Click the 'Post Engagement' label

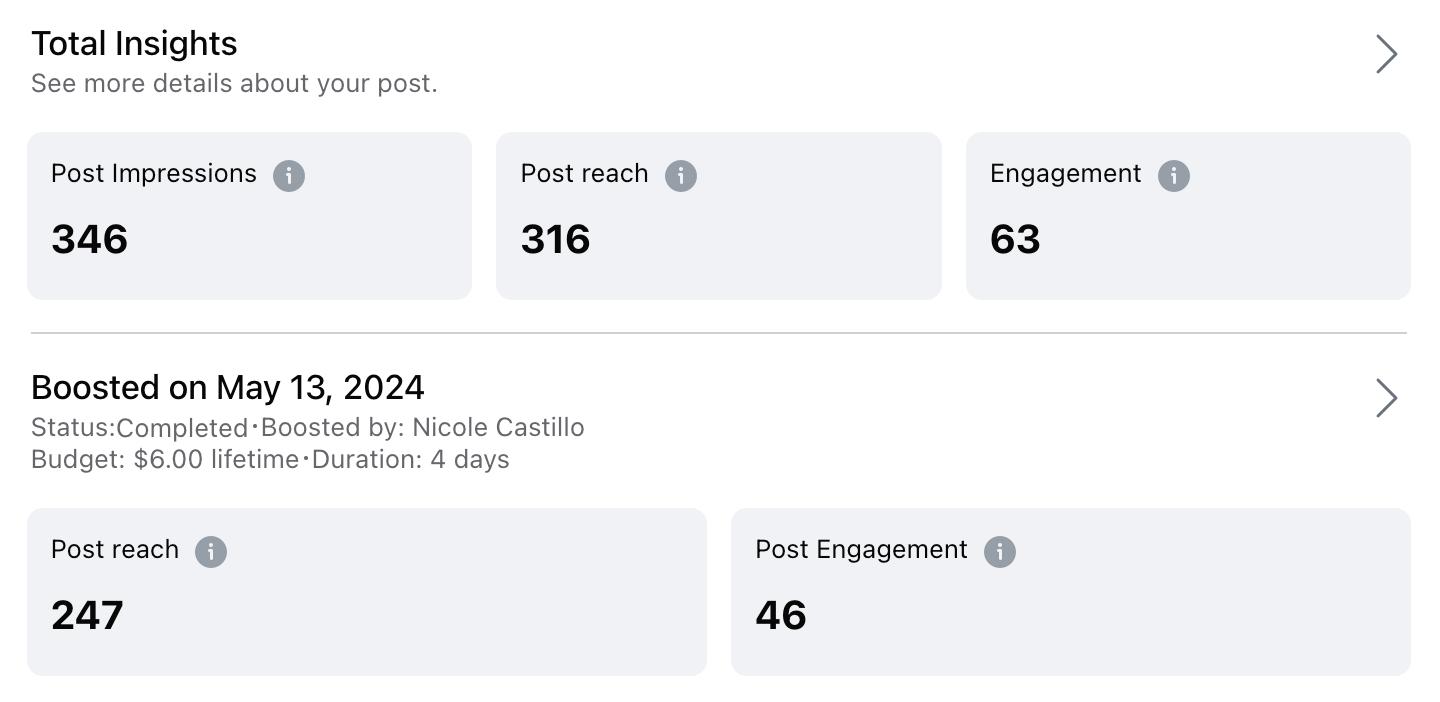click(x=861, y=550)
